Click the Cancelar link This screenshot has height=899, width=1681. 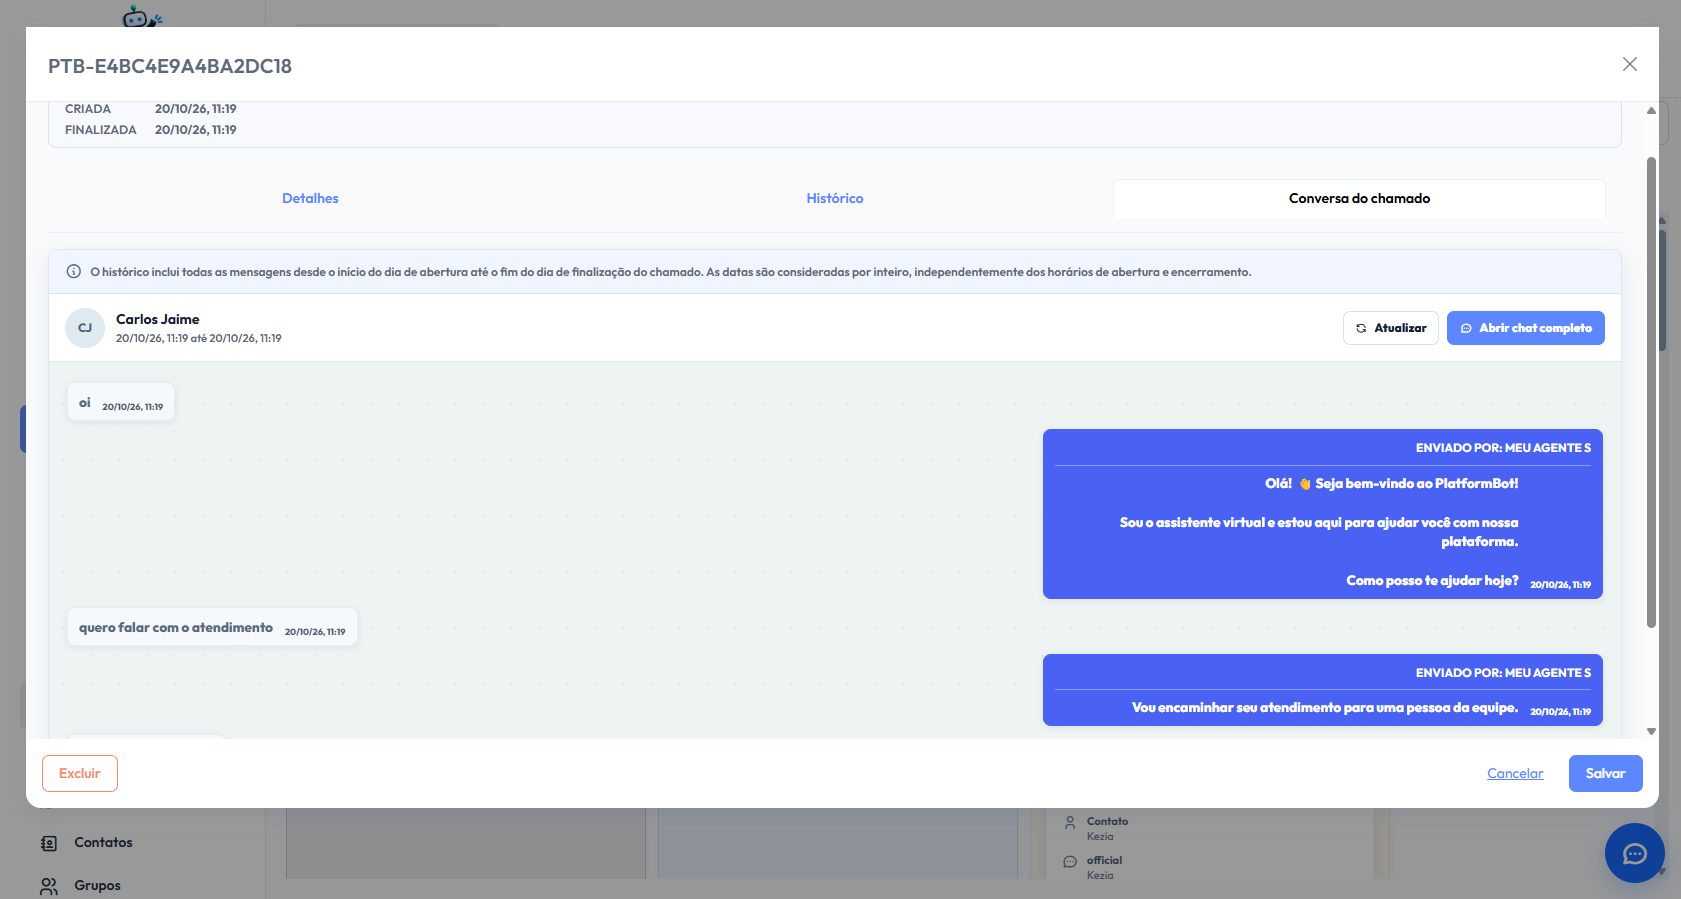[1515, 773]
